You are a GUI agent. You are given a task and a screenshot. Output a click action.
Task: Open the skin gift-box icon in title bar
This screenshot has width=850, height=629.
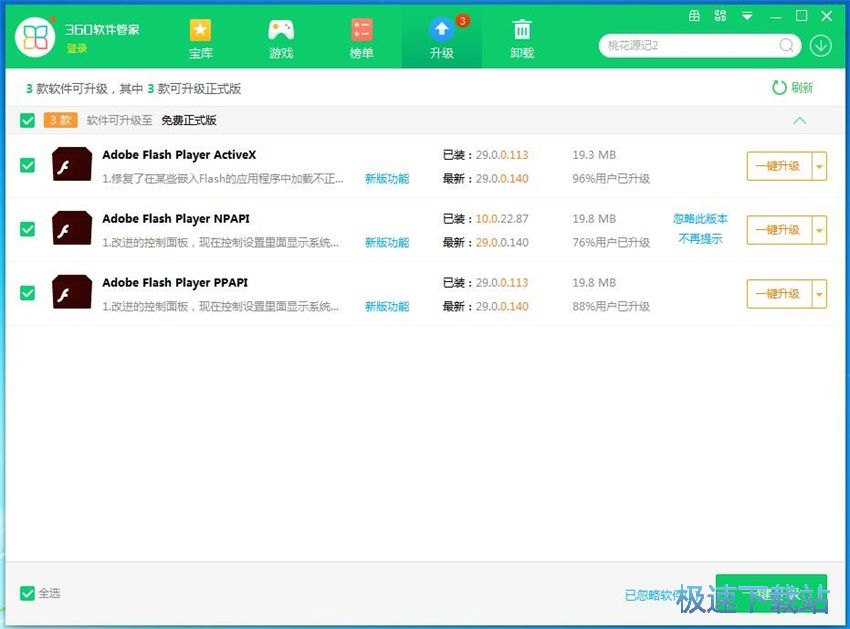694,16
